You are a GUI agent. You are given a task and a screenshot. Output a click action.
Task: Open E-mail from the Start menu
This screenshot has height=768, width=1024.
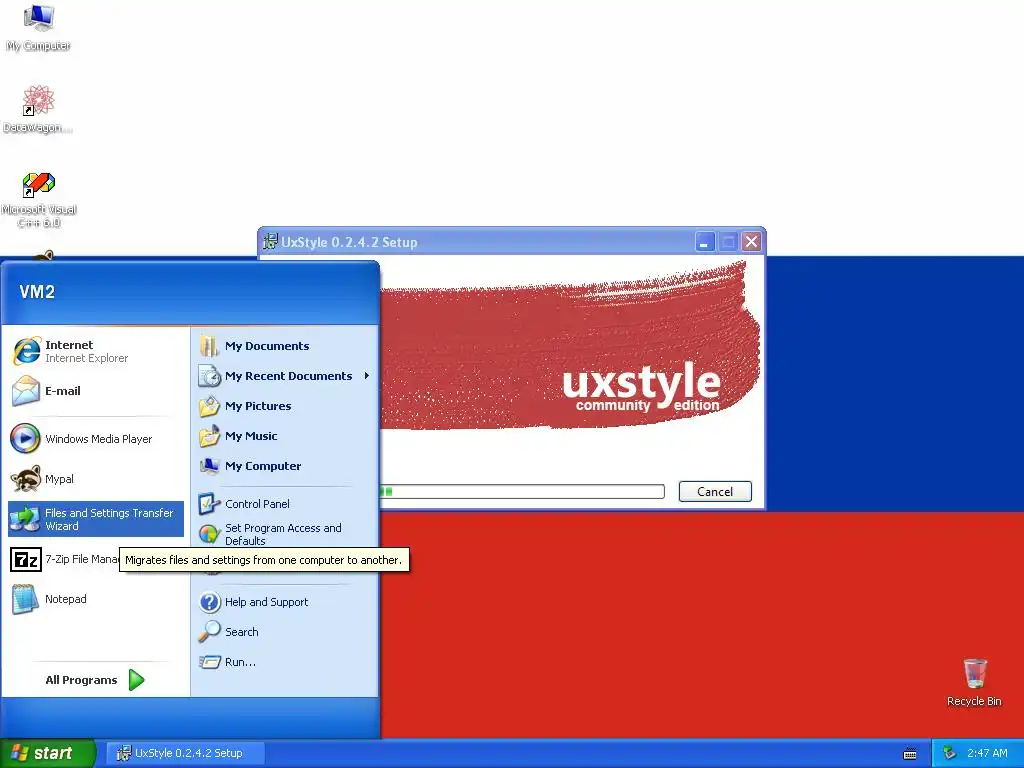click(x=96, y=391)
